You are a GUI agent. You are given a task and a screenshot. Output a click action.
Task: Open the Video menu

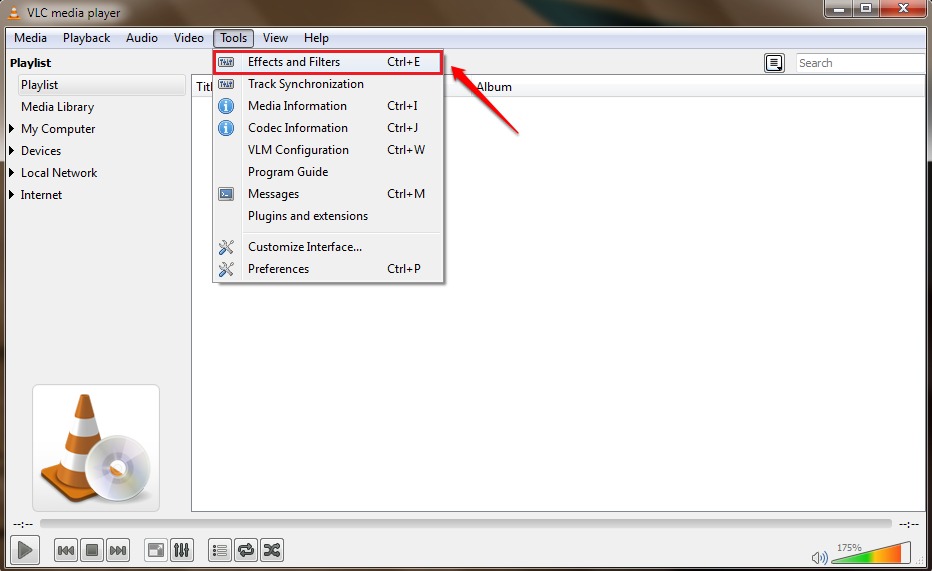click(188, 38)
